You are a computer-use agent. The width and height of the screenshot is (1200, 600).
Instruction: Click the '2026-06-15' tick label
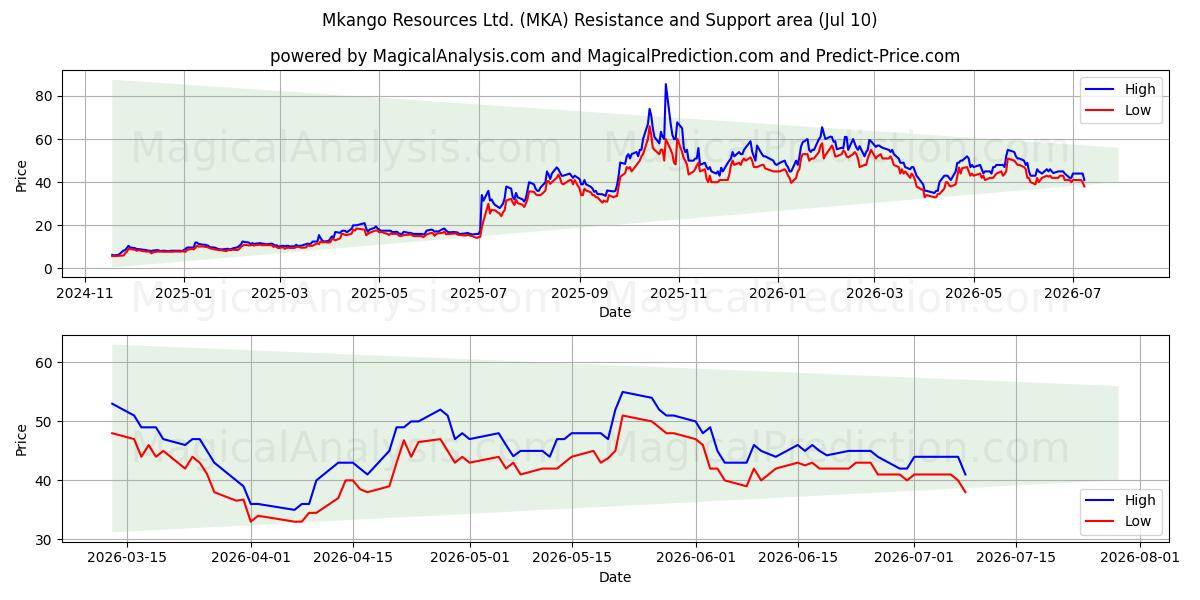pos(797,558)
